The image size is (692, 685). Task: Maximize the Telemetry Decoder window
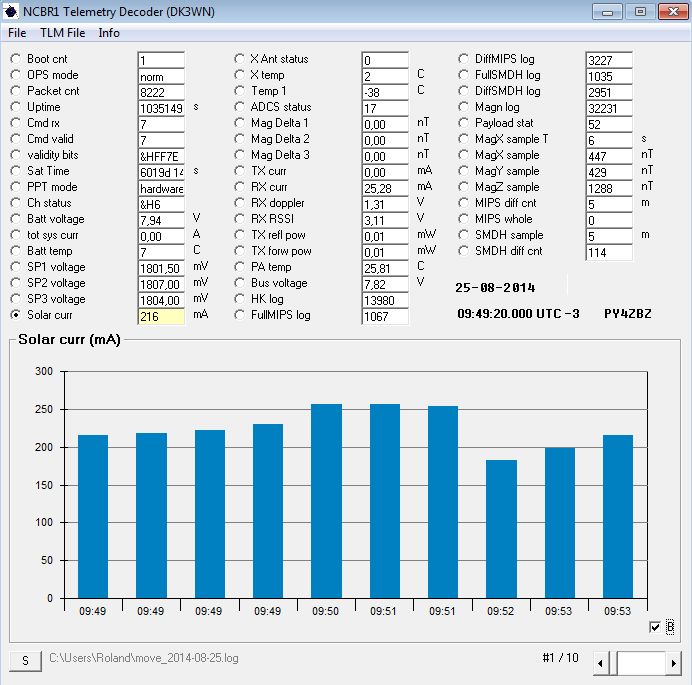[x=639, y=12]
